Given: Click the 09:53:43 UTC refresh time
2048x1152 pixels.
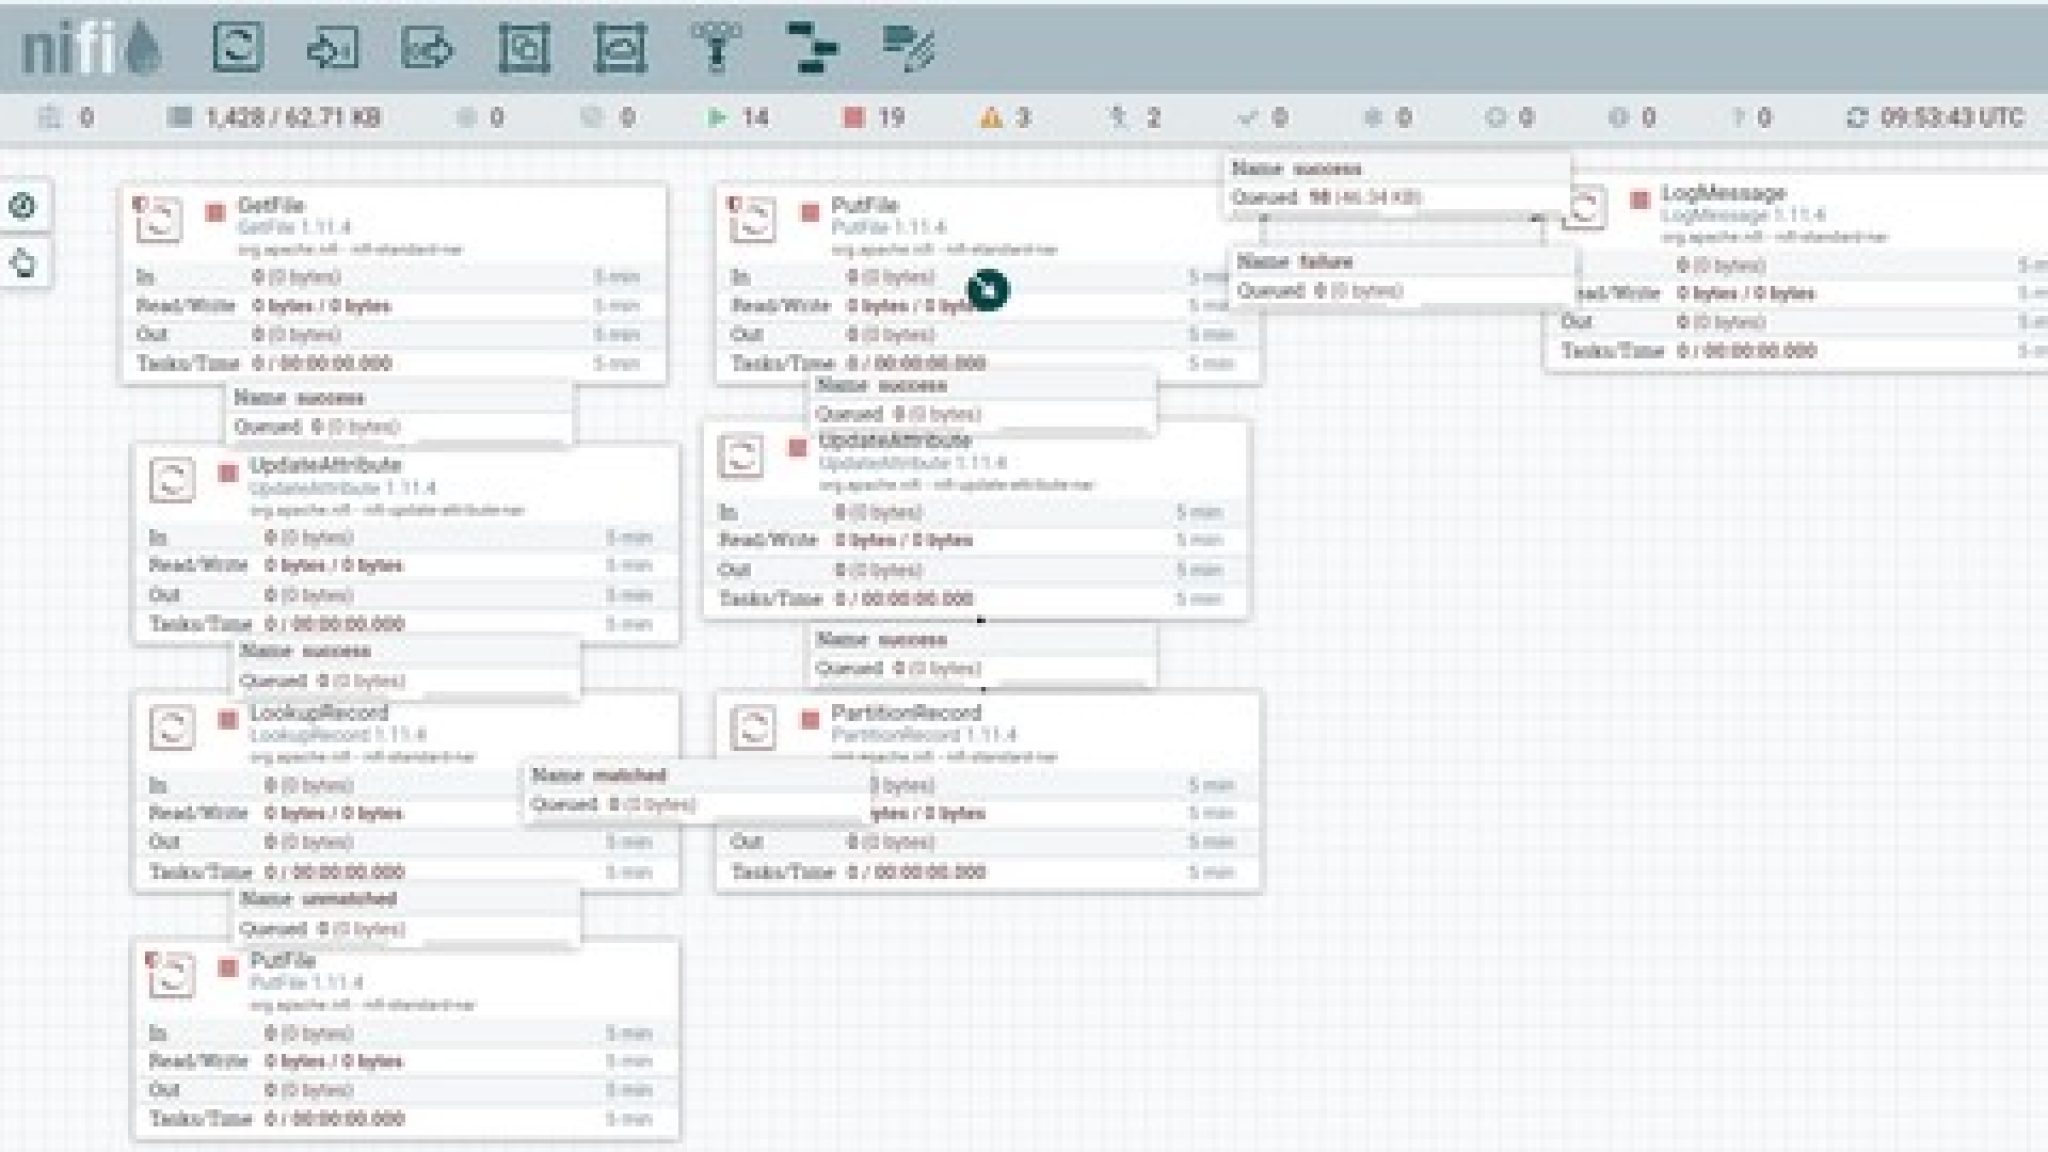Looking at the screenshot, I should (x=1952, y=118).
